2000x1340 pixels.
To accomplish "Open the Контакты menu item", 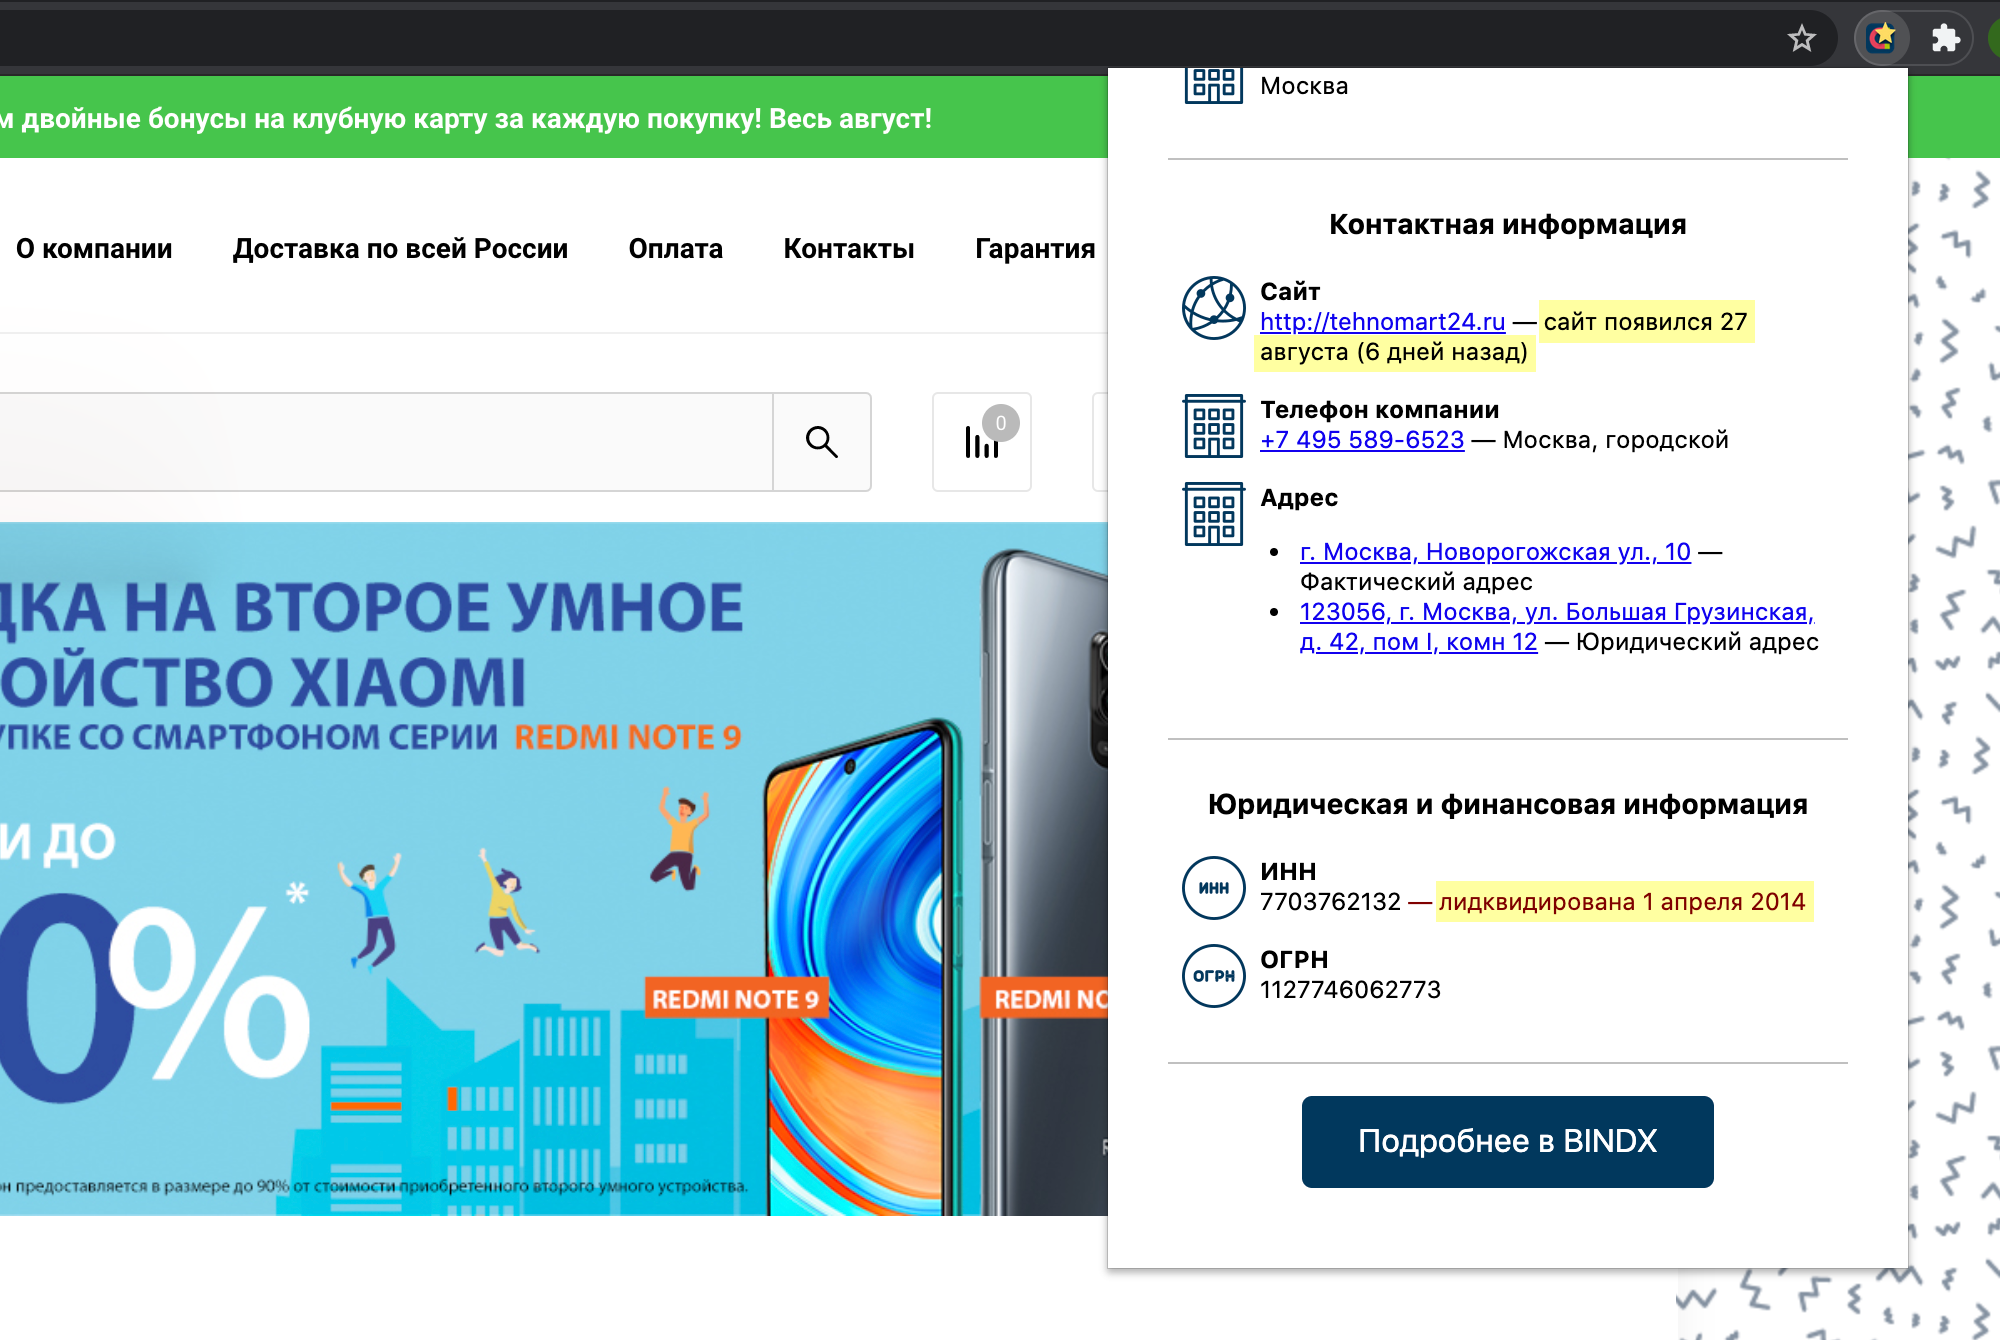I will click(849, 249).
